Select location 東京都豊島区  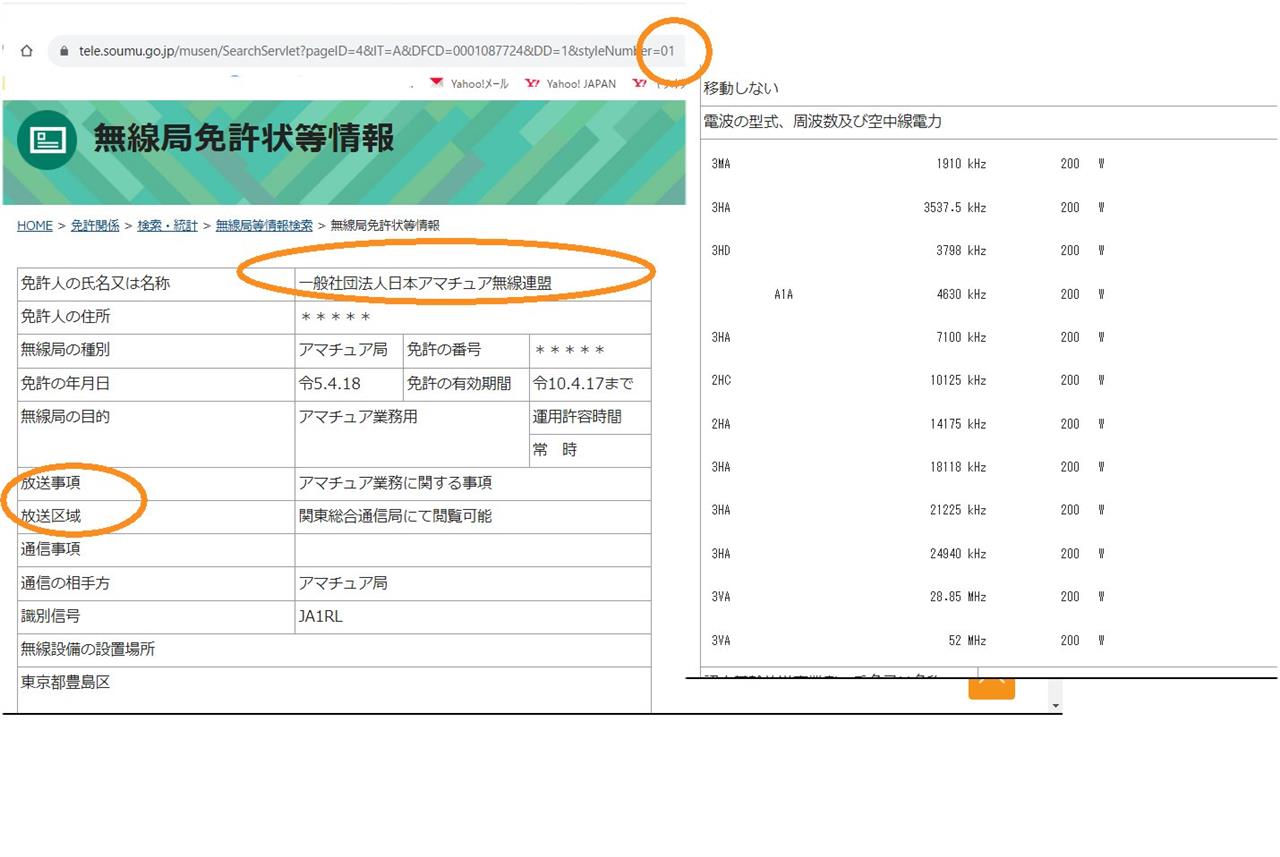pyautogui.click(x=65, y=683)
